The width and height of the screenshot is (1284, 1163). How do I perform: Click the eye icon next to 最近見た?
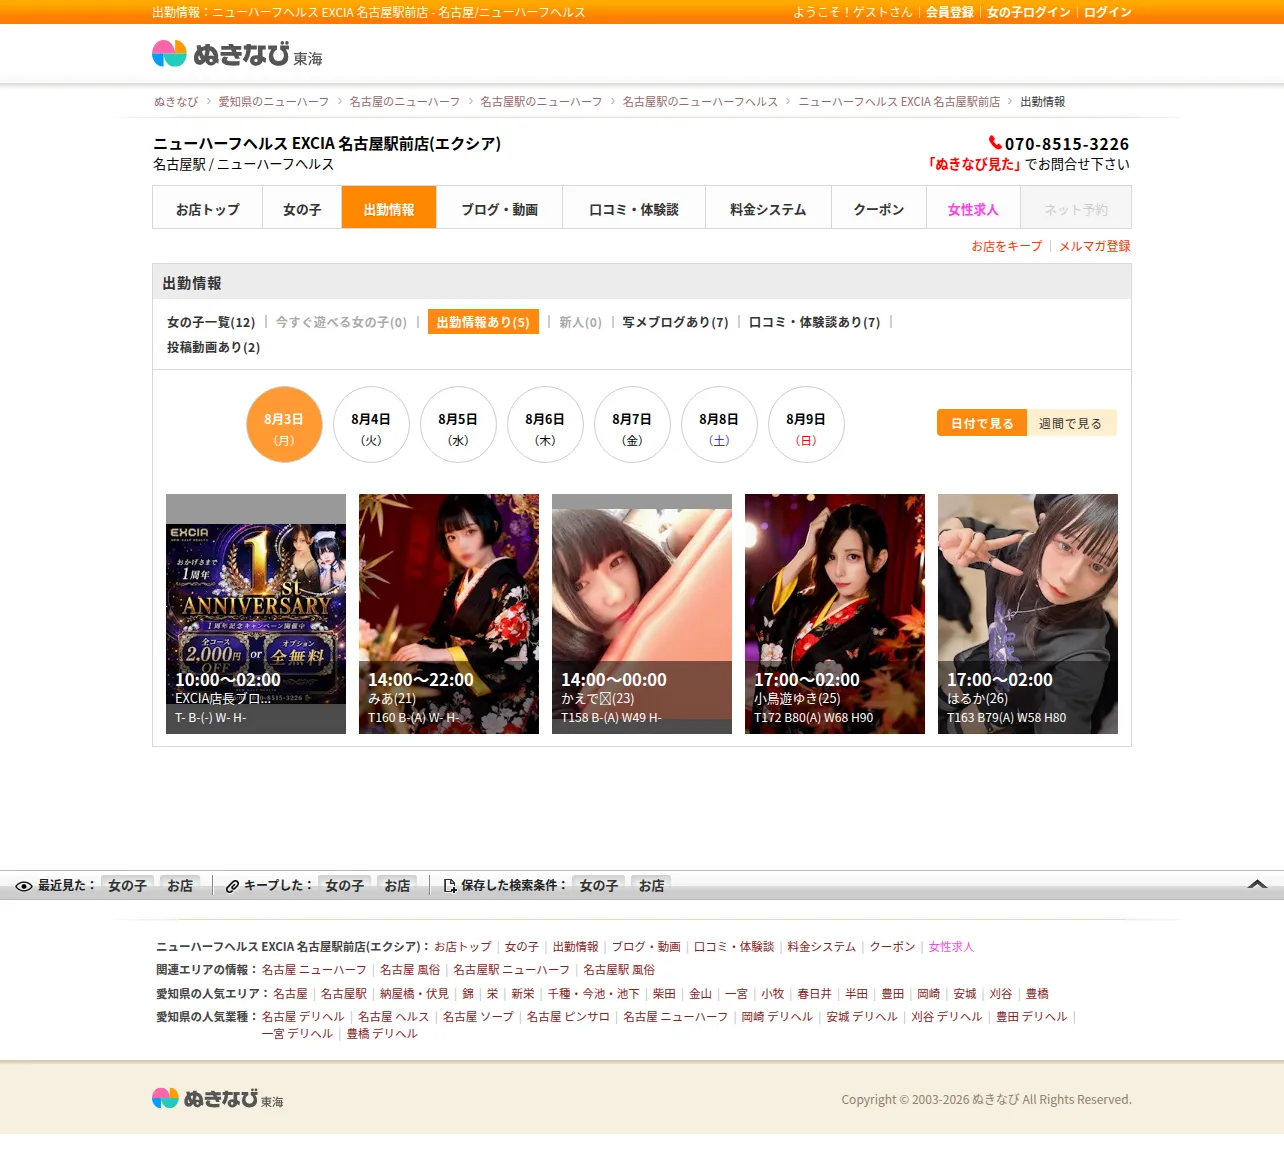tap(24, 886)
